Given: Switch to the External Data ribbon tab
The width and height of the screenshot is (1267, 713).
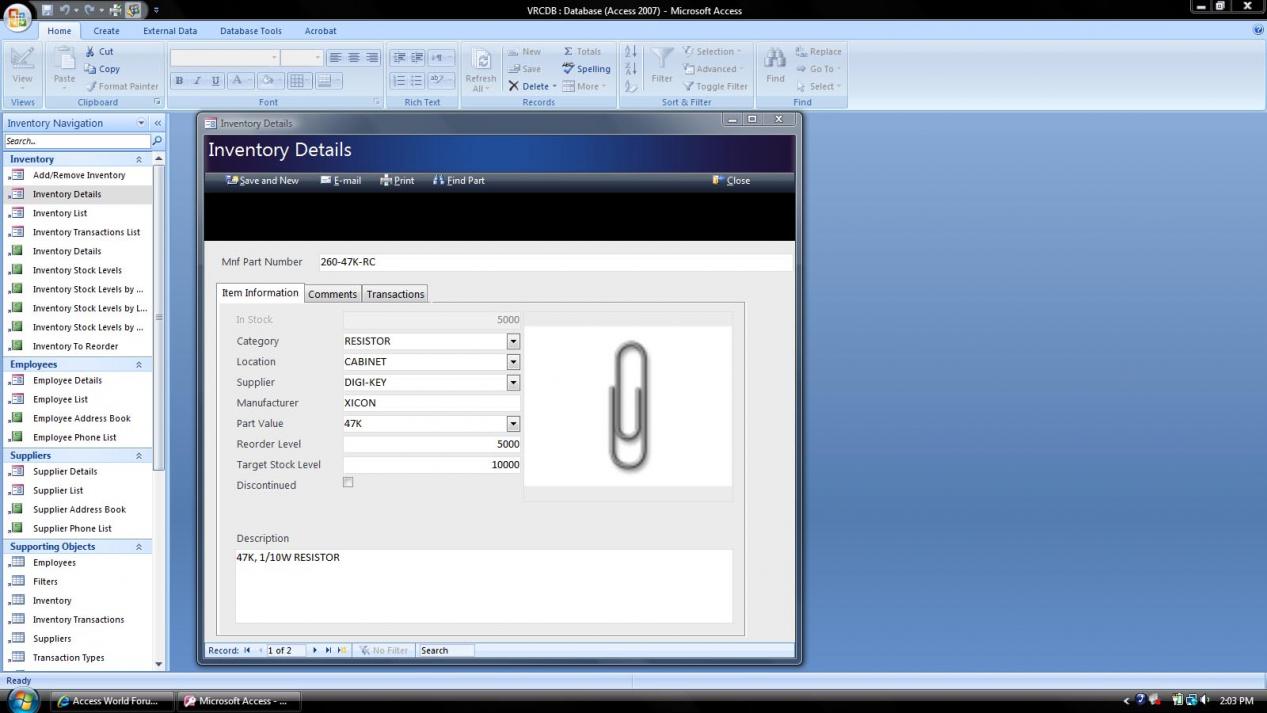Looking at the screenshot, I should (170, 31).
